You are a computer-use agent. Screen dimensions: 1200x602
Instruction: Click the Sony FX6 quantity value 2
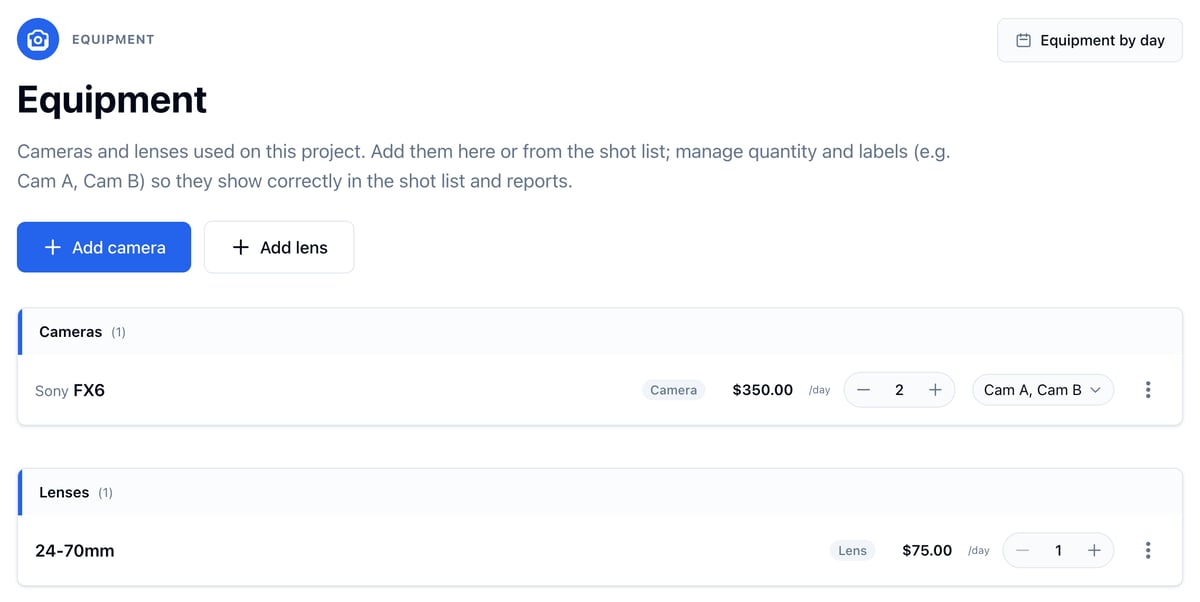point(899,390)
